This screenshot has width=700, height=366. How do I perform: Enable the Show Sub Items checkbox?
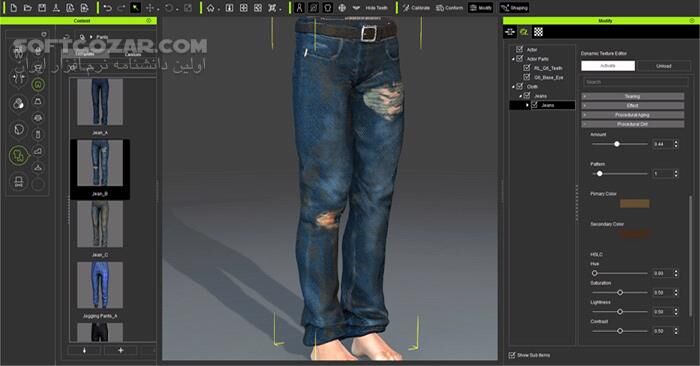512,355
